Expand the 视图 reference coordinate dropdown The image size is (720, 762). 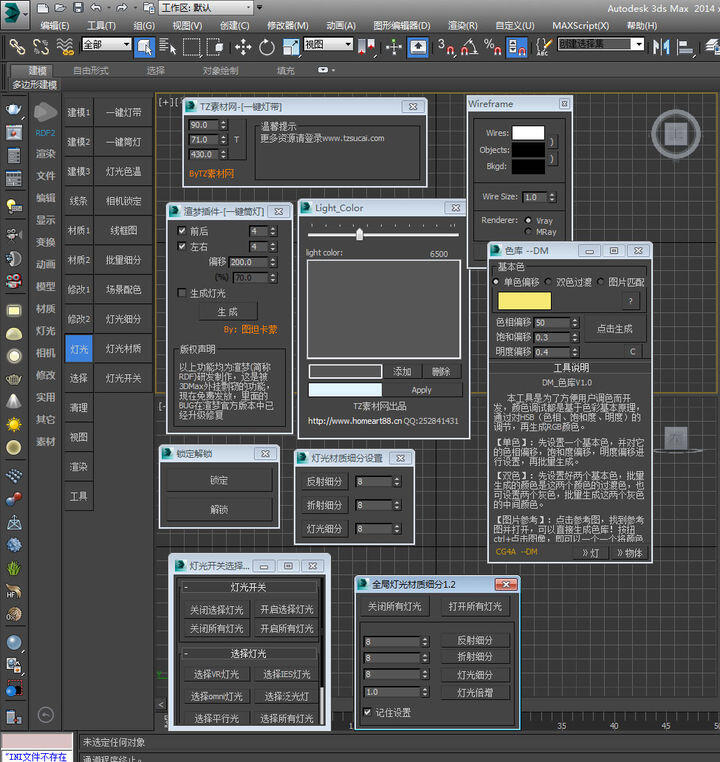(x=329, y=45)
